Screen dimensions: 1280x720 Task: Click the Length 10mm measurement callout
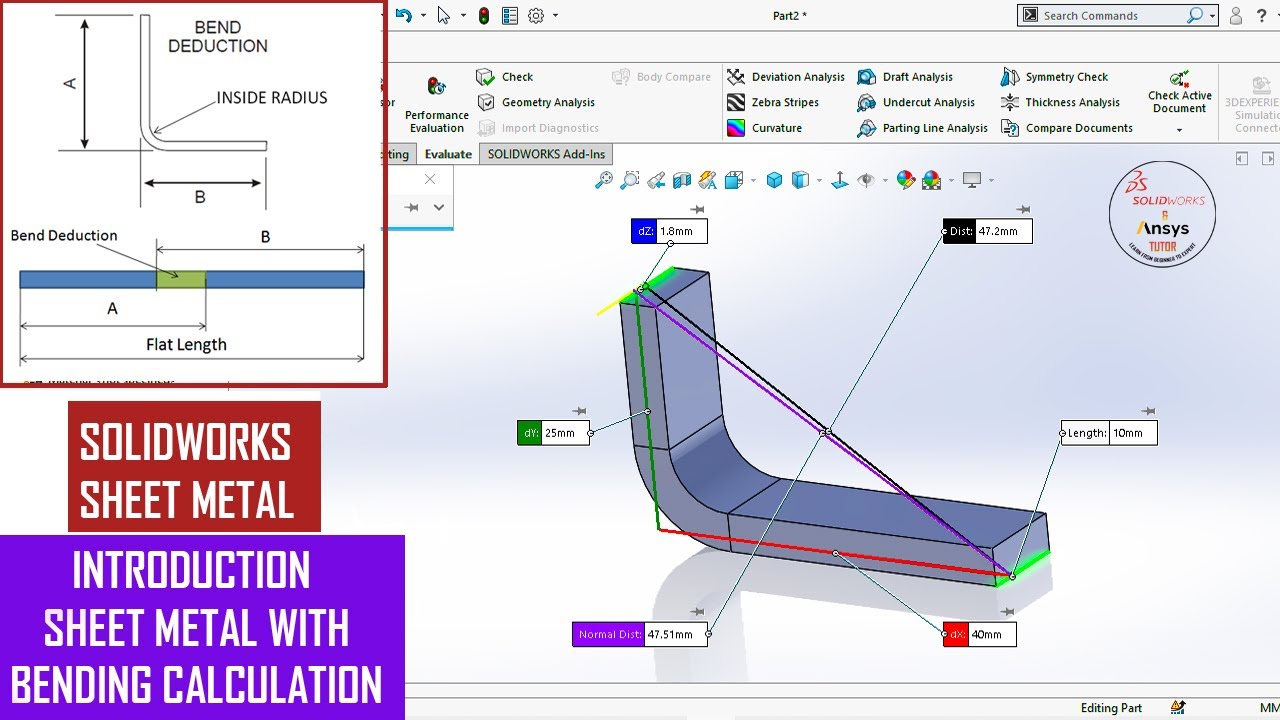(x=1109, y=433)
